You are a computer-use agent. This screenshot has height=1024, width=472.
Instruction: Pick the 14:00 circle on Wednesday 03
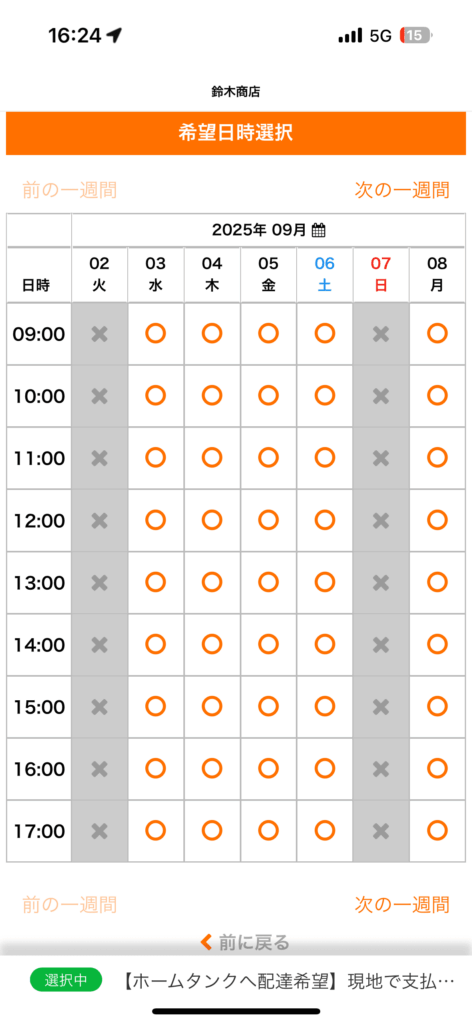pos(155,645)
